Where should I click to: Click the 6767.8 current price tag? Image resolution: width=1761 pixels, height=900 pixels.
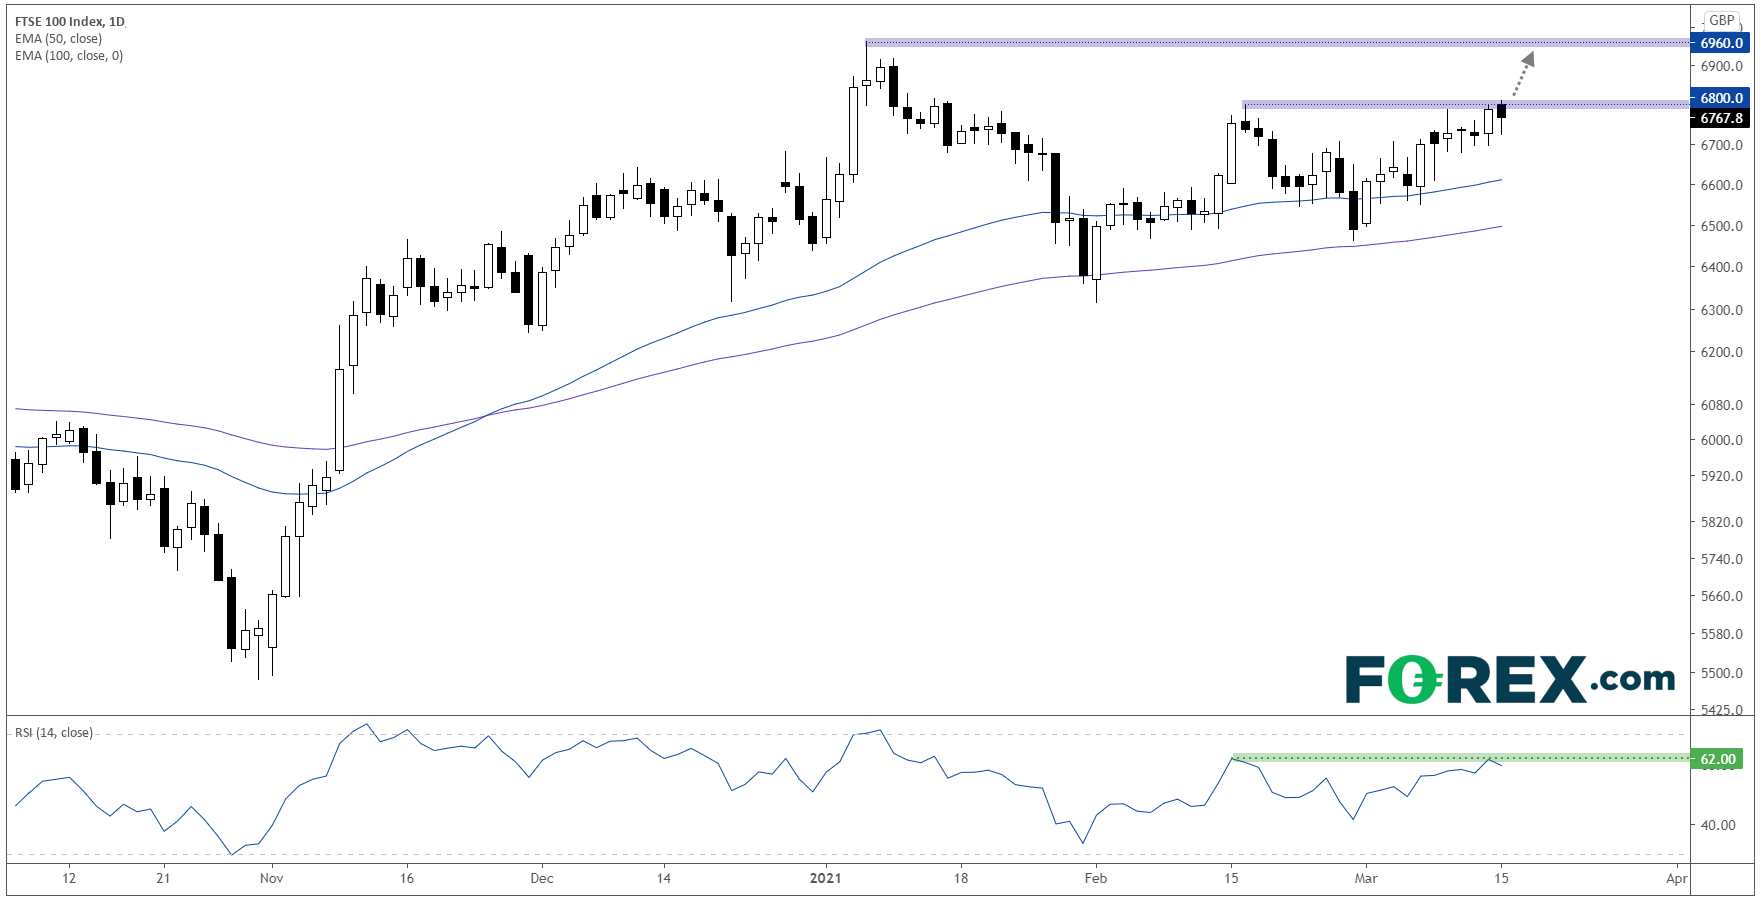coord(1721,118)
